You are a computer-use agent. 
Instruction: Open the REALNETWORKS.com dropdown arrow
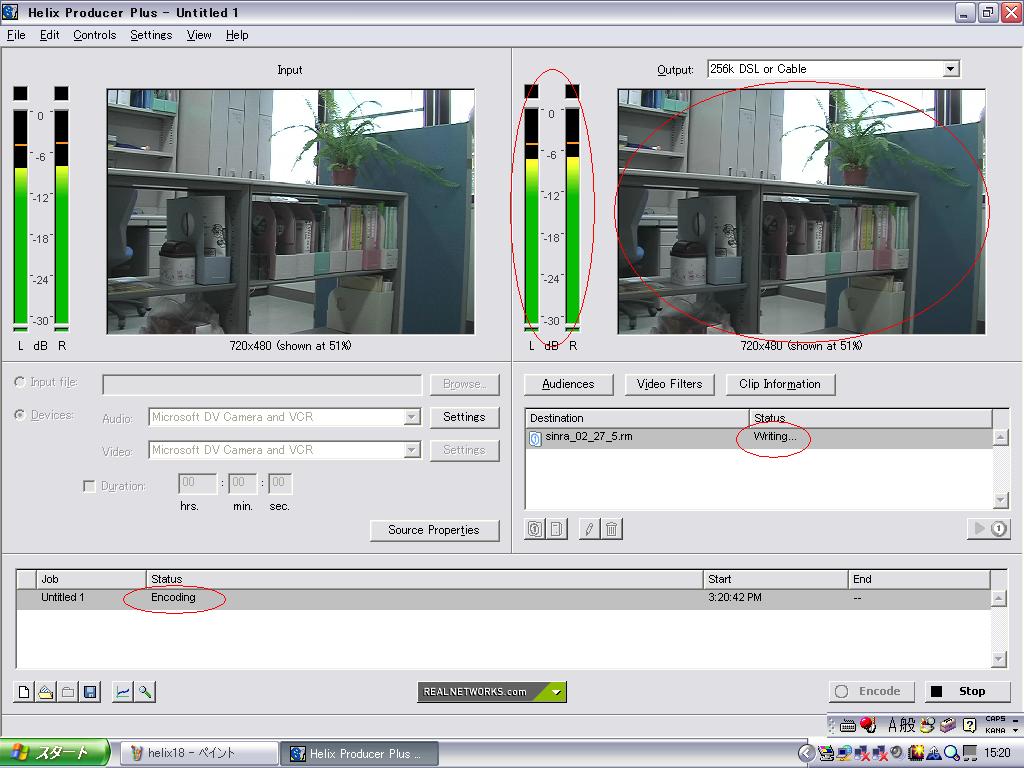tap(556, 692)
